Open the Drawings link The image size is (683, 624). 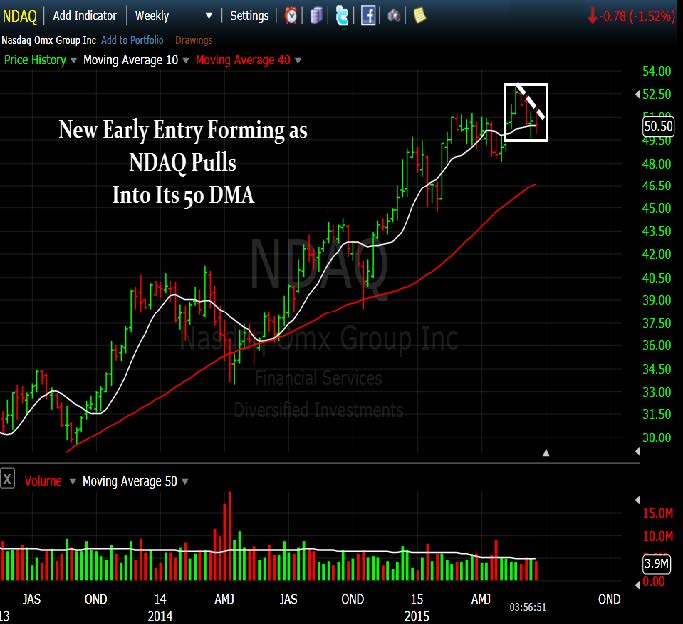tap(194, 40)
